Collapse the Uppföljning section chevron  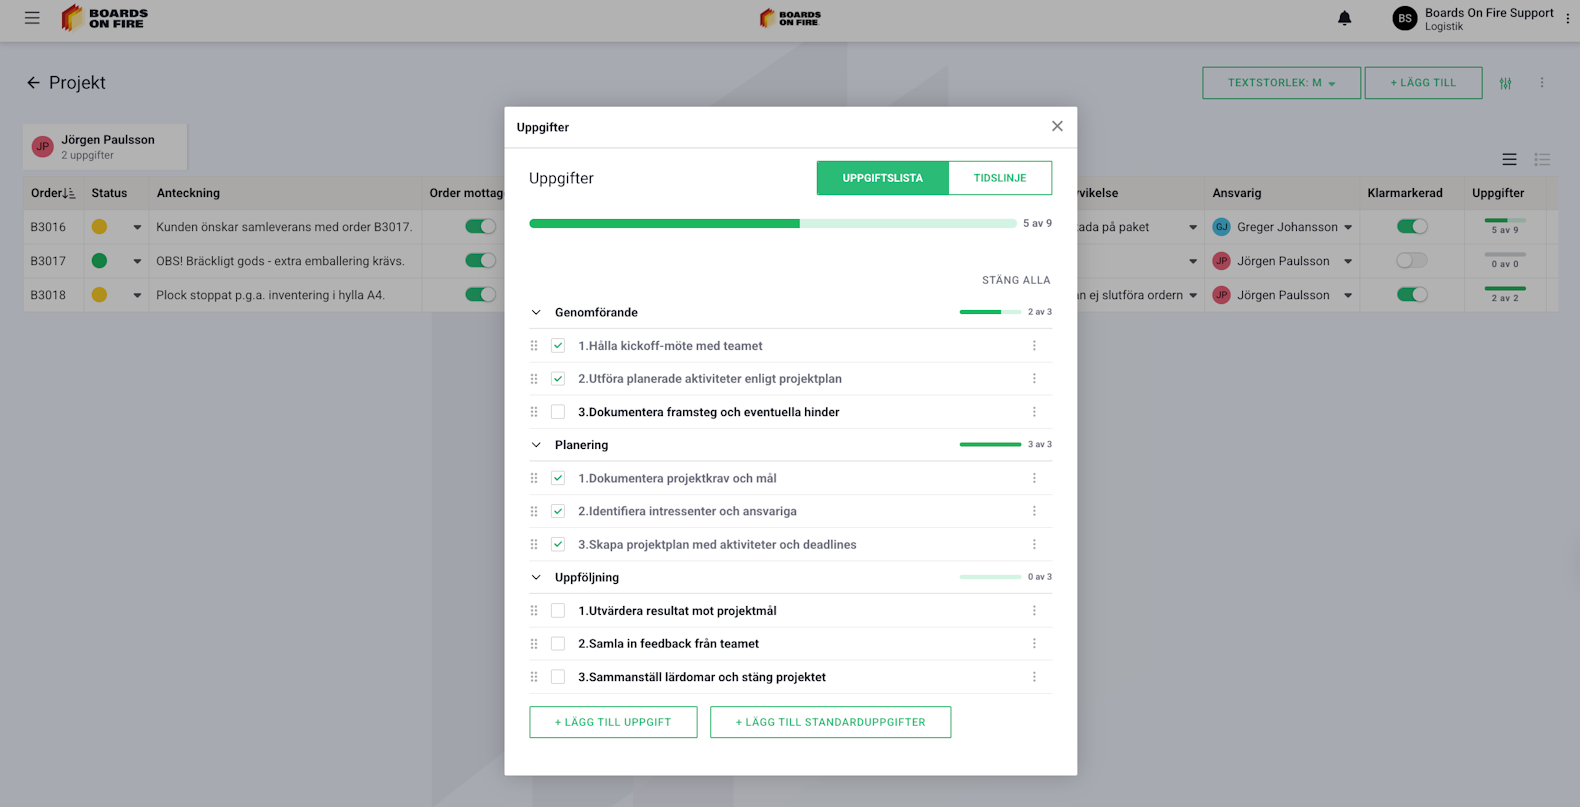pyautogui.click(x=536, y=577)
